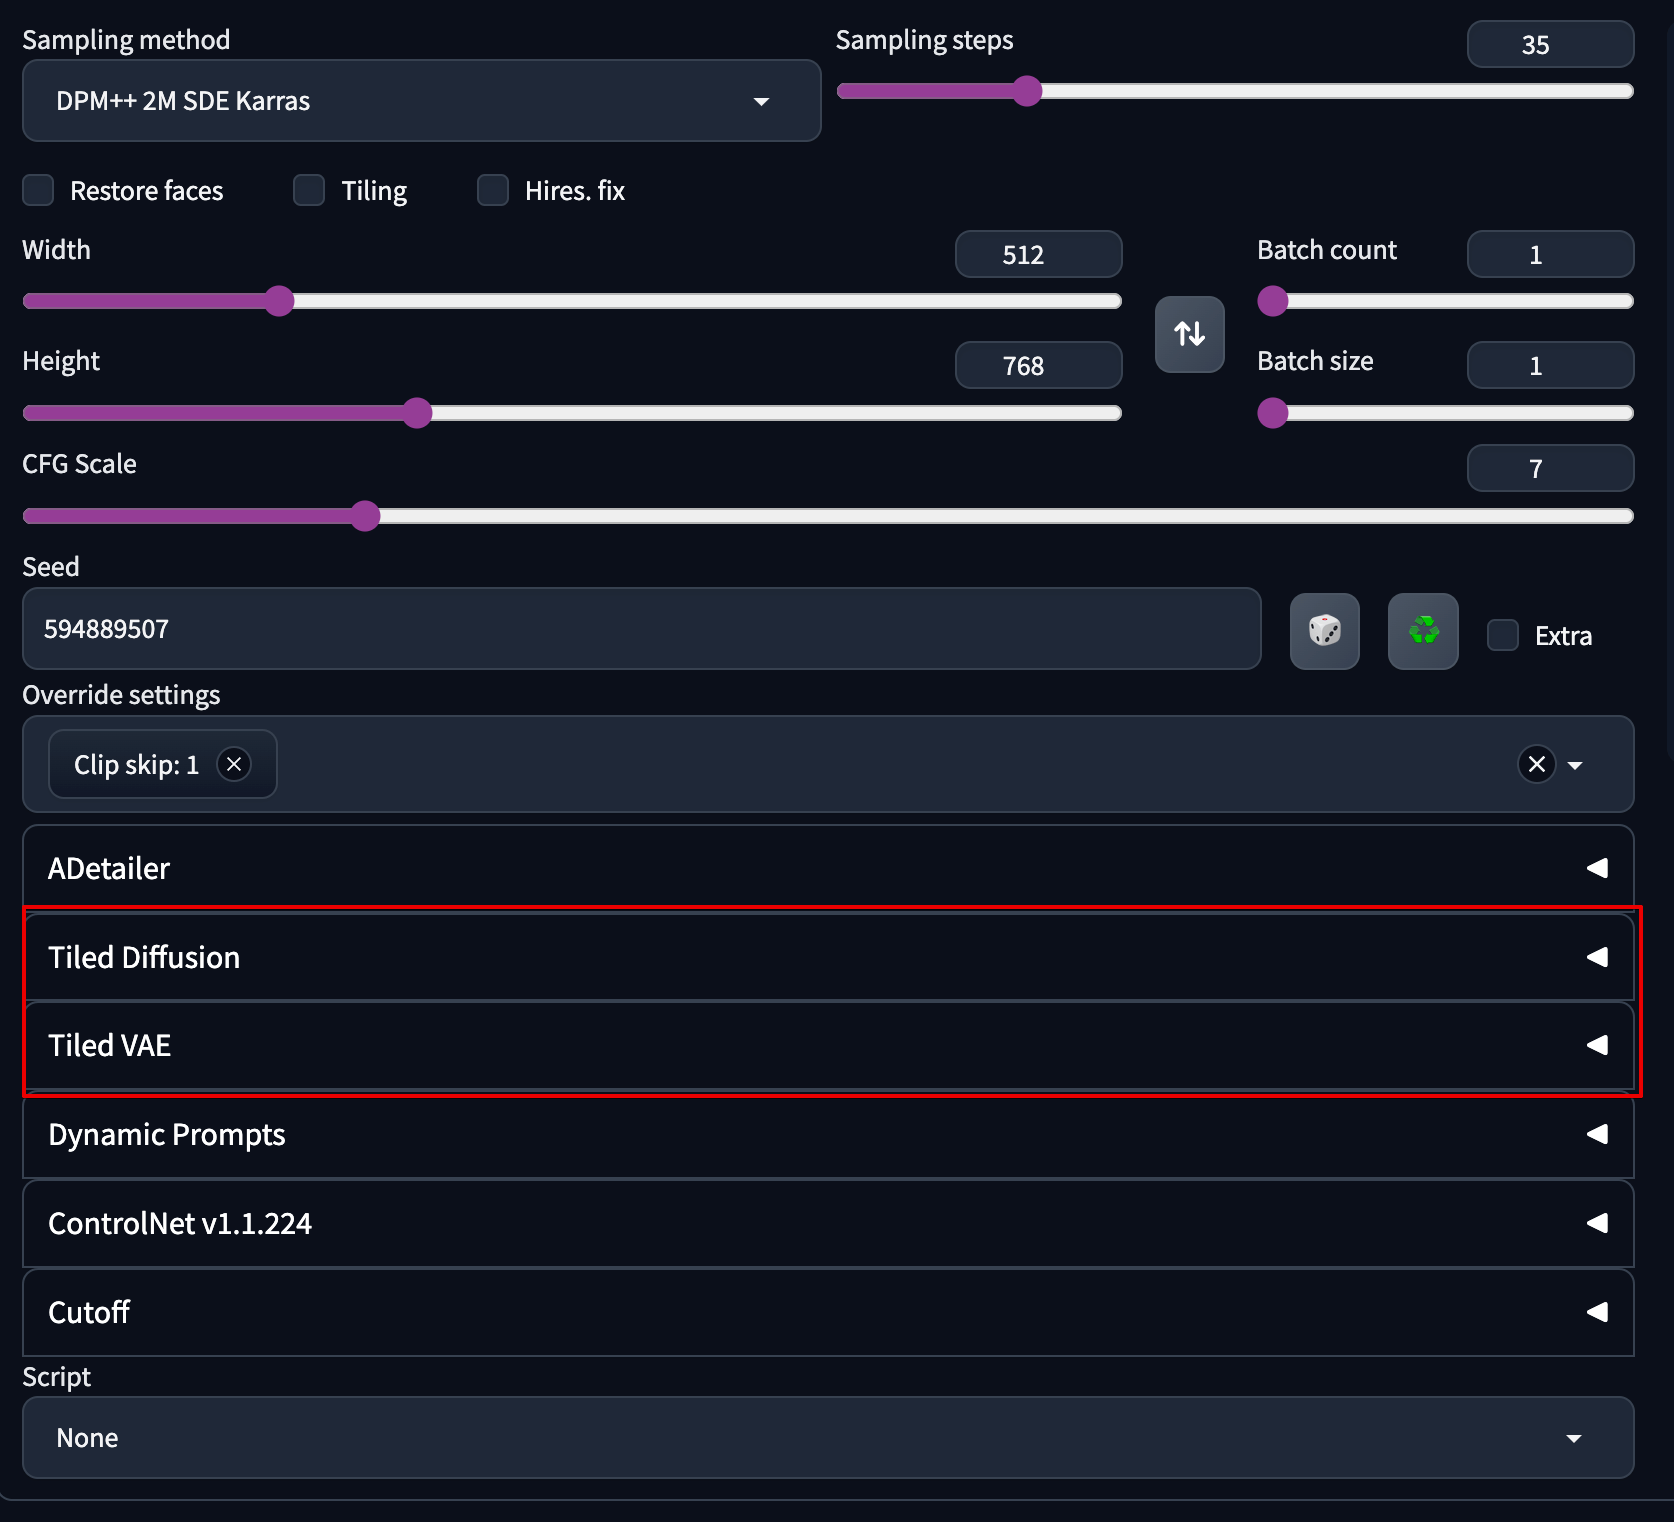The height and width of the screenshot is (1522, 1674).
Task: Click the ADetailer collapse arrow icon
Action: pos(1597,868)
